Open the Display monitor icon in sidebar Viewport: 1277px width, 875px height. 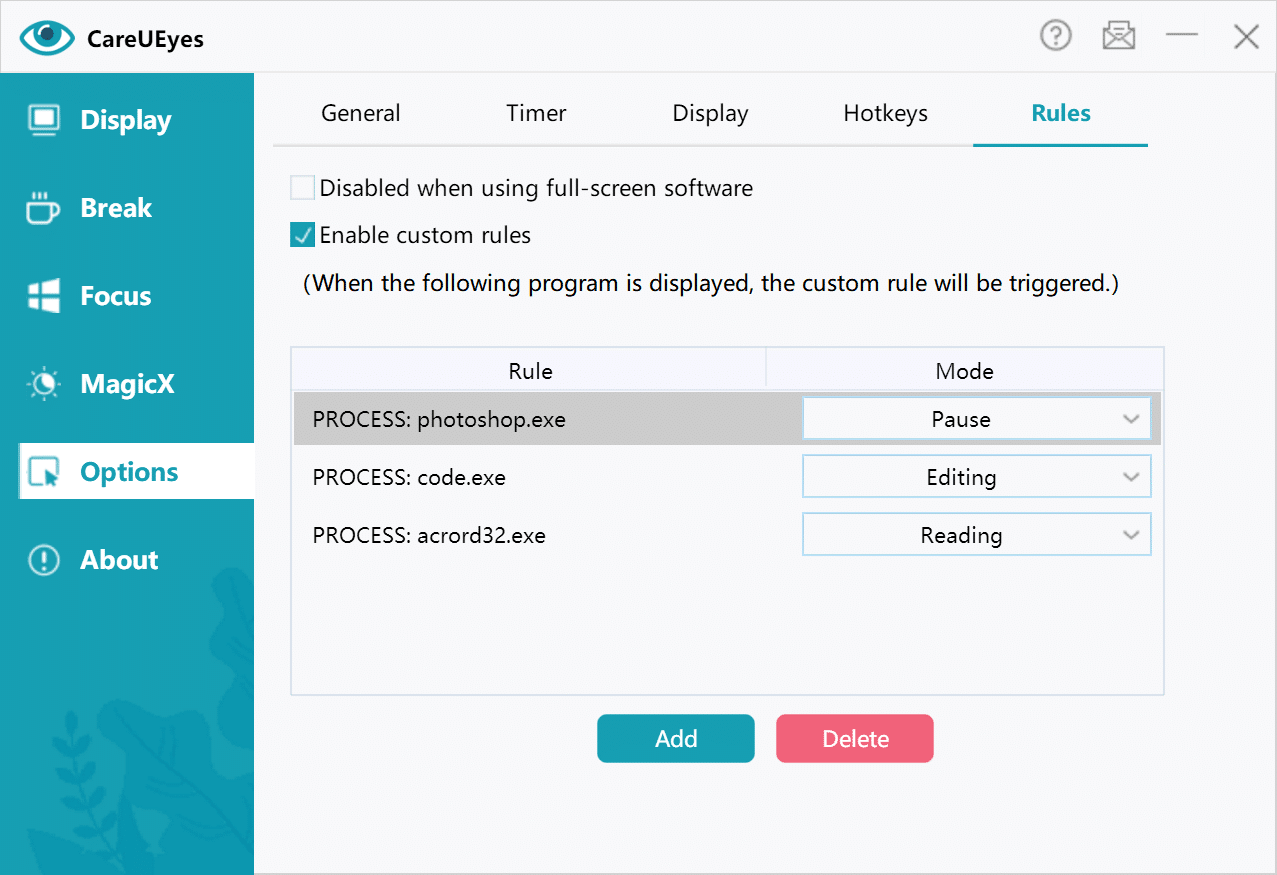(x=44, y=120)
